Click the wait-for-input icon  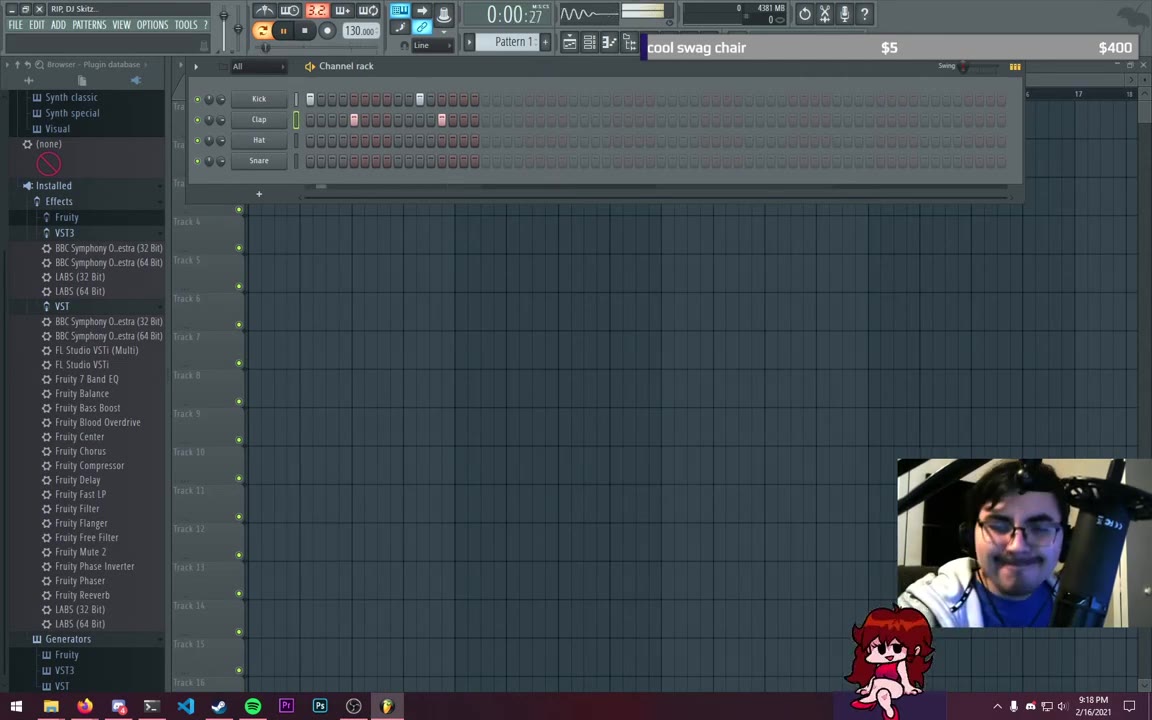(290, 11)
